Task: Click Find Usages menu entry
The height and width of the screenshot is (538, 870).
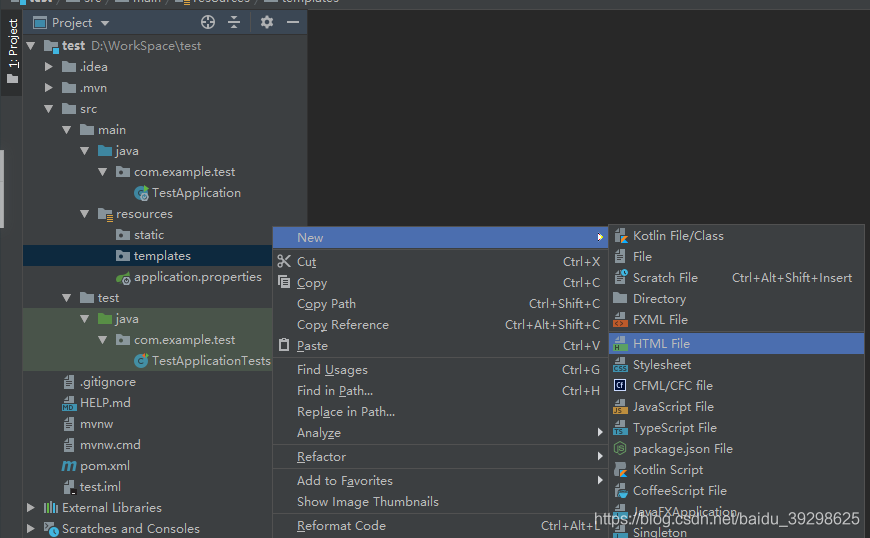Action: (x=332, y=370)
